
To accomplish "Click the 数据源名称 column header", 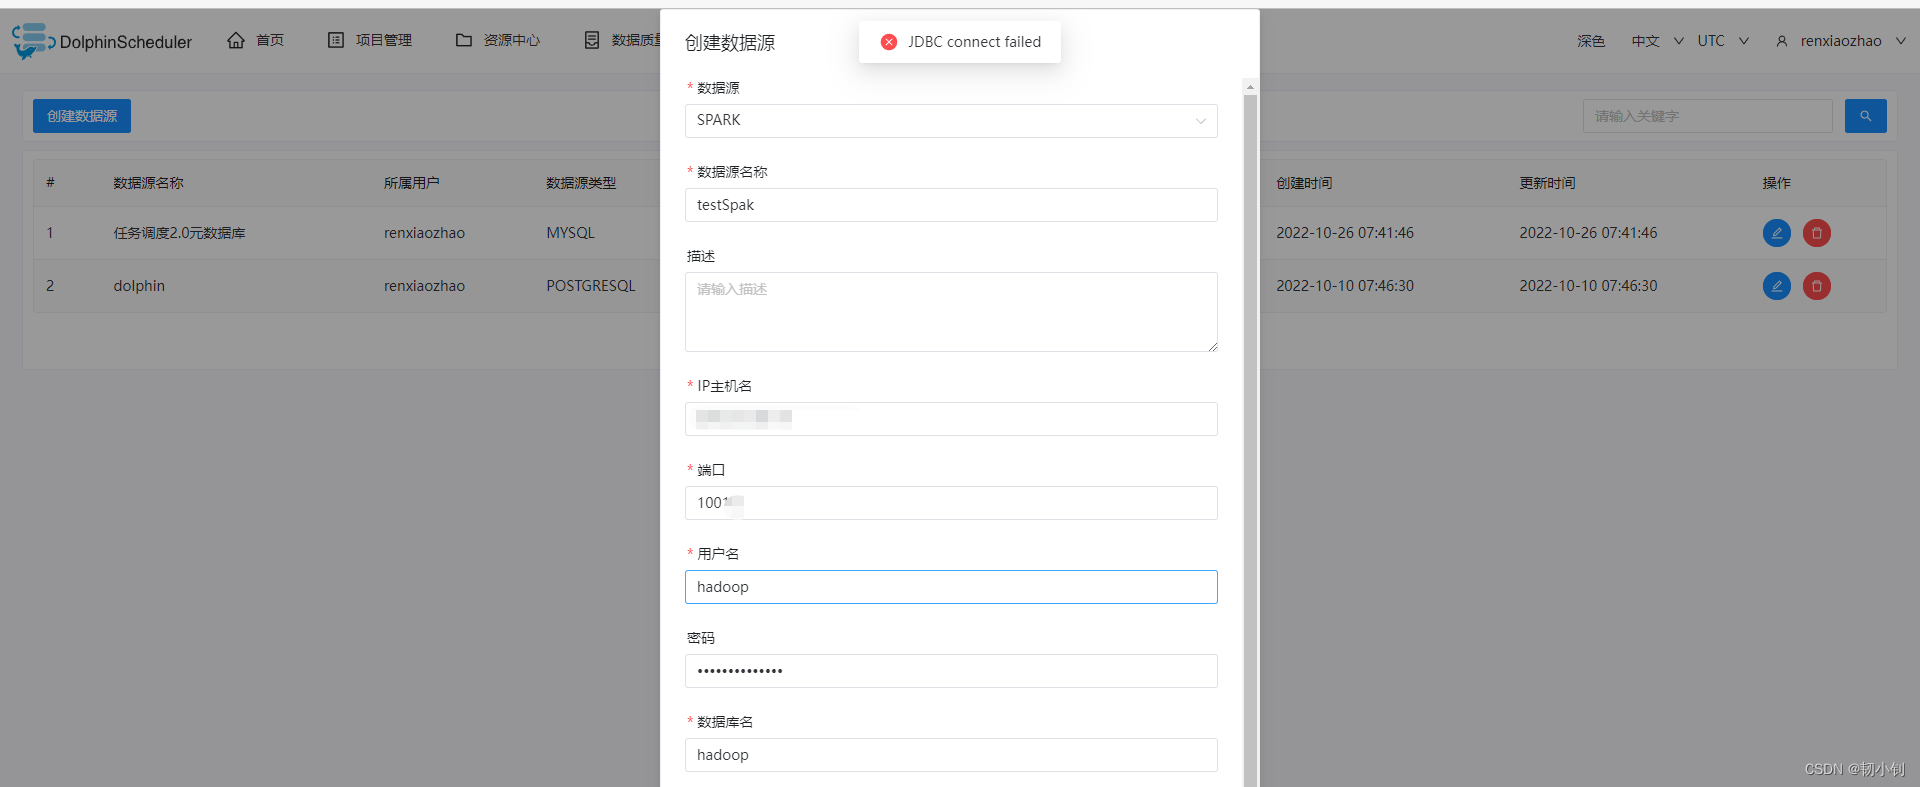I will pyautogui.click(x=148, y=183).
